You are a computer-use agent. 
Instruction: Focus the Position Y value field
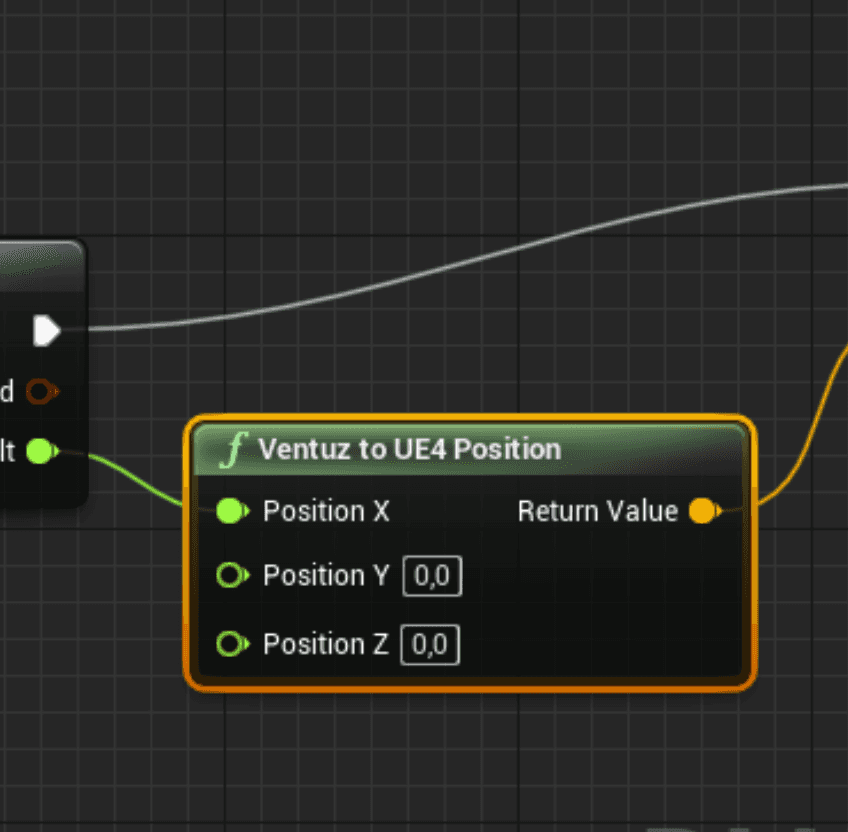432,577
